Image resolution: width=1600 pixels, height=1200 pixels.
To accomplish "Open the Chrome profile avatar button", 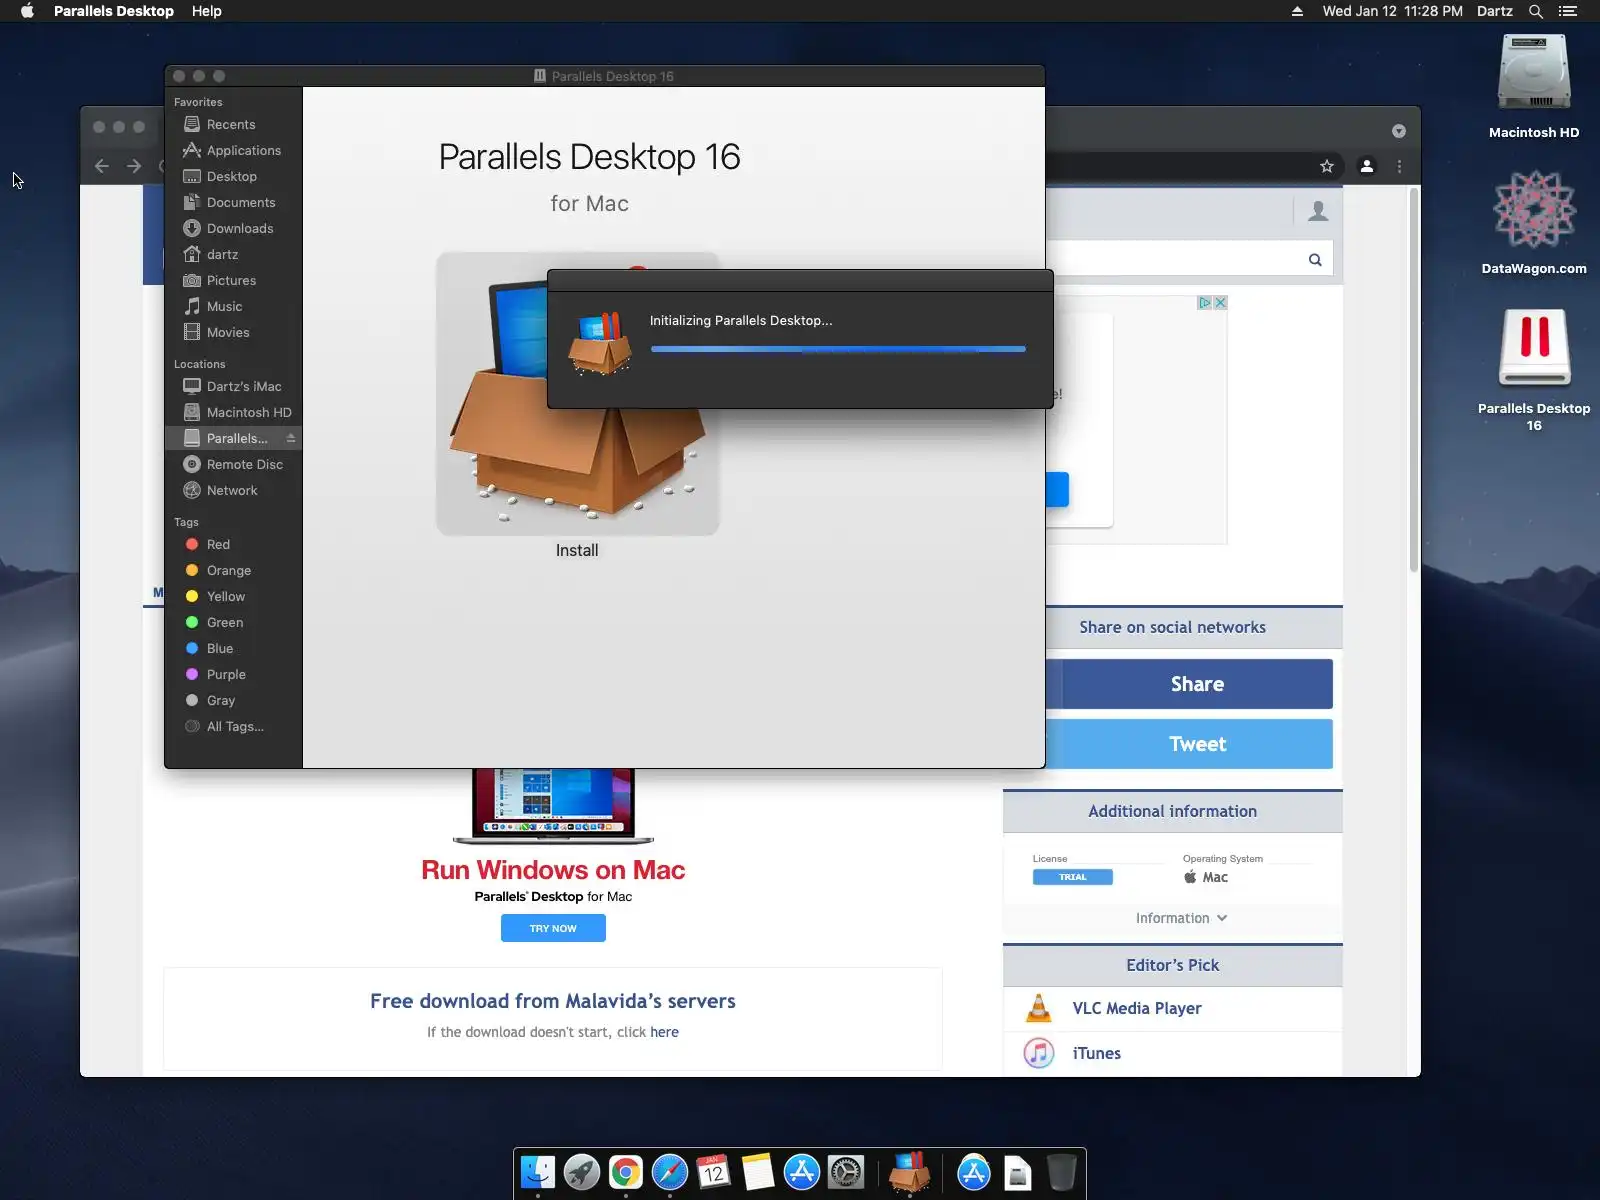I will 1367,166.
